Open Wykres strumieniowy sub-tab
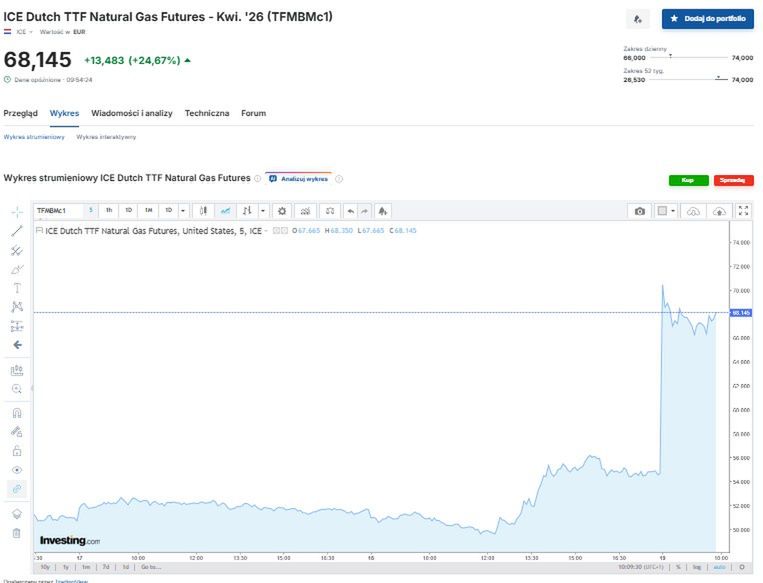 34,137
